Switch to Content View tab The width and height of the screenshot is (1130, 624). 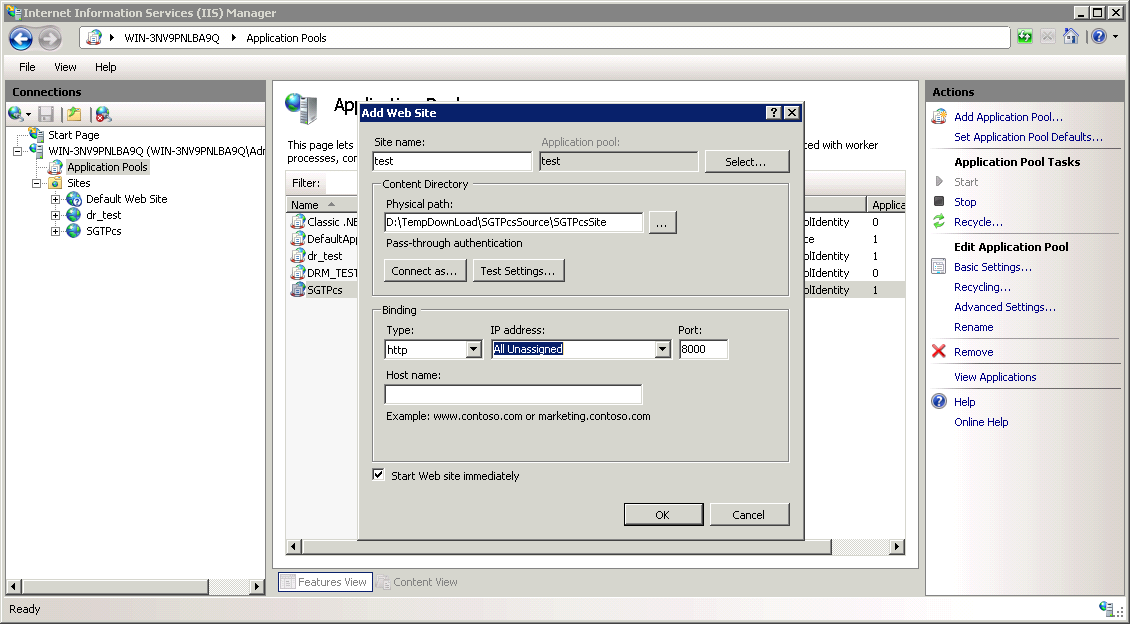click(x=417, y=581)
